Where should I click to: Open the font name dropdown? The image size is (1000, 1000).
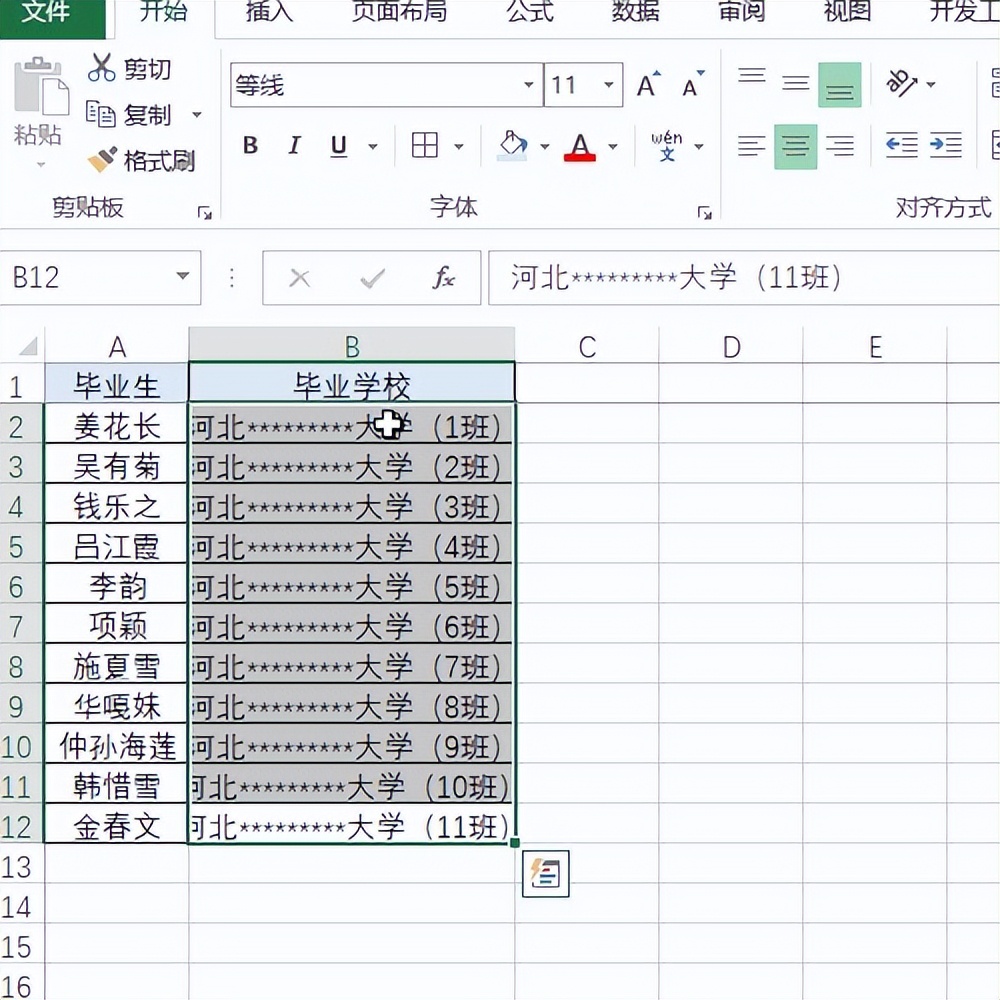click(530, 86)
